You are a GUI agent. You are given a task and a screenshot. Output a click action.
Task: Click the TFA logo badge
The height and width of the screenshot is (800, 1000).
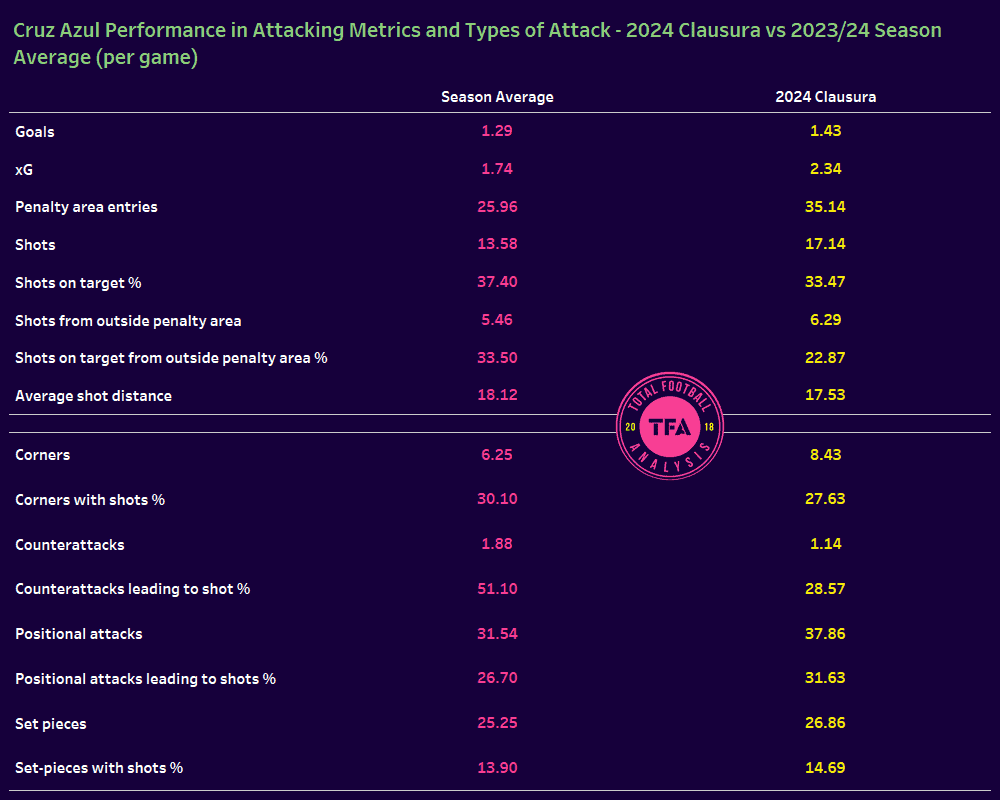click(x=671, y=425)
